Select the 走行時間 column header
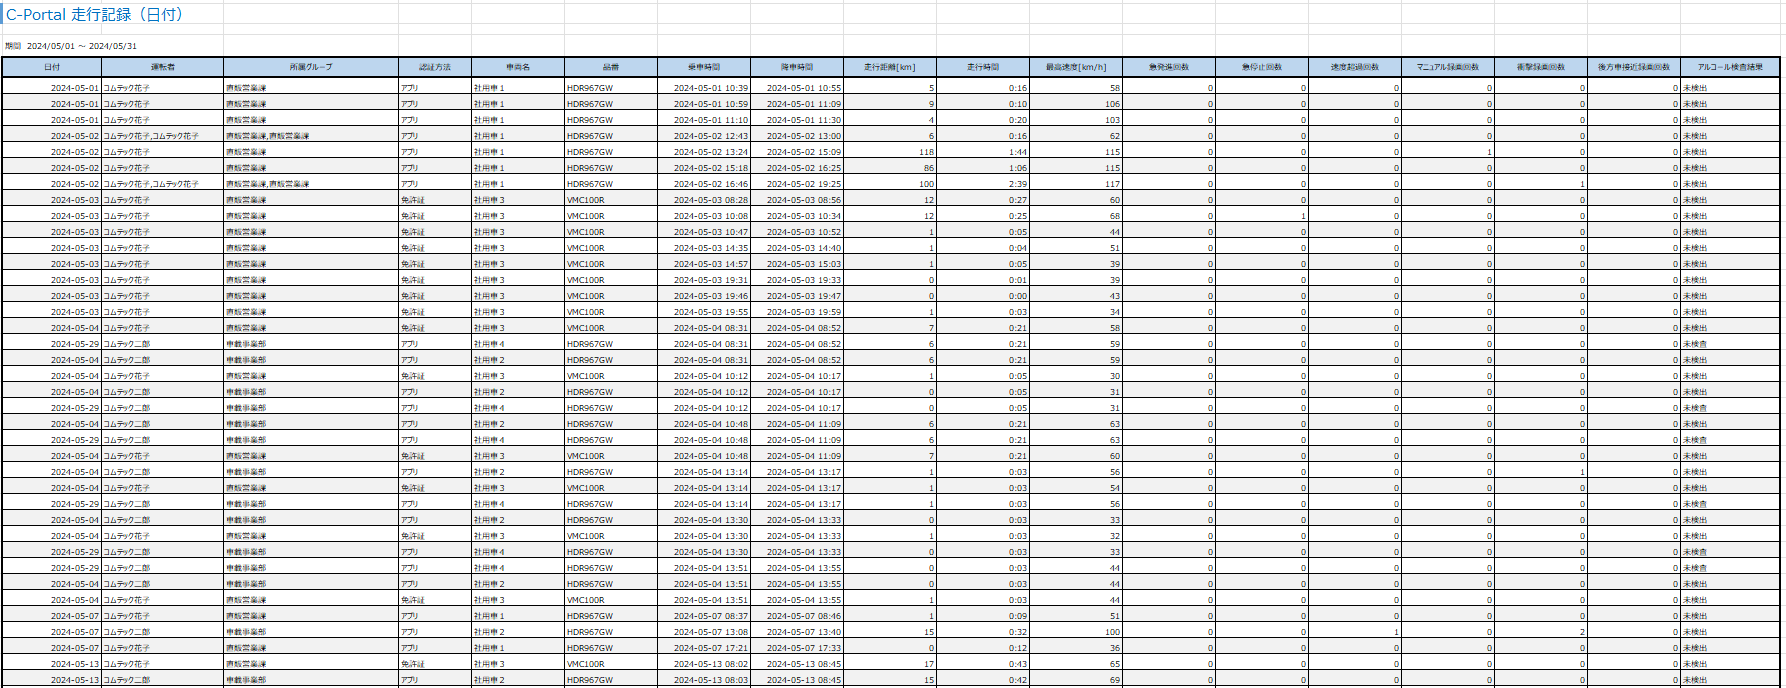Screen dimensions: 1786x688 (983, 67)
